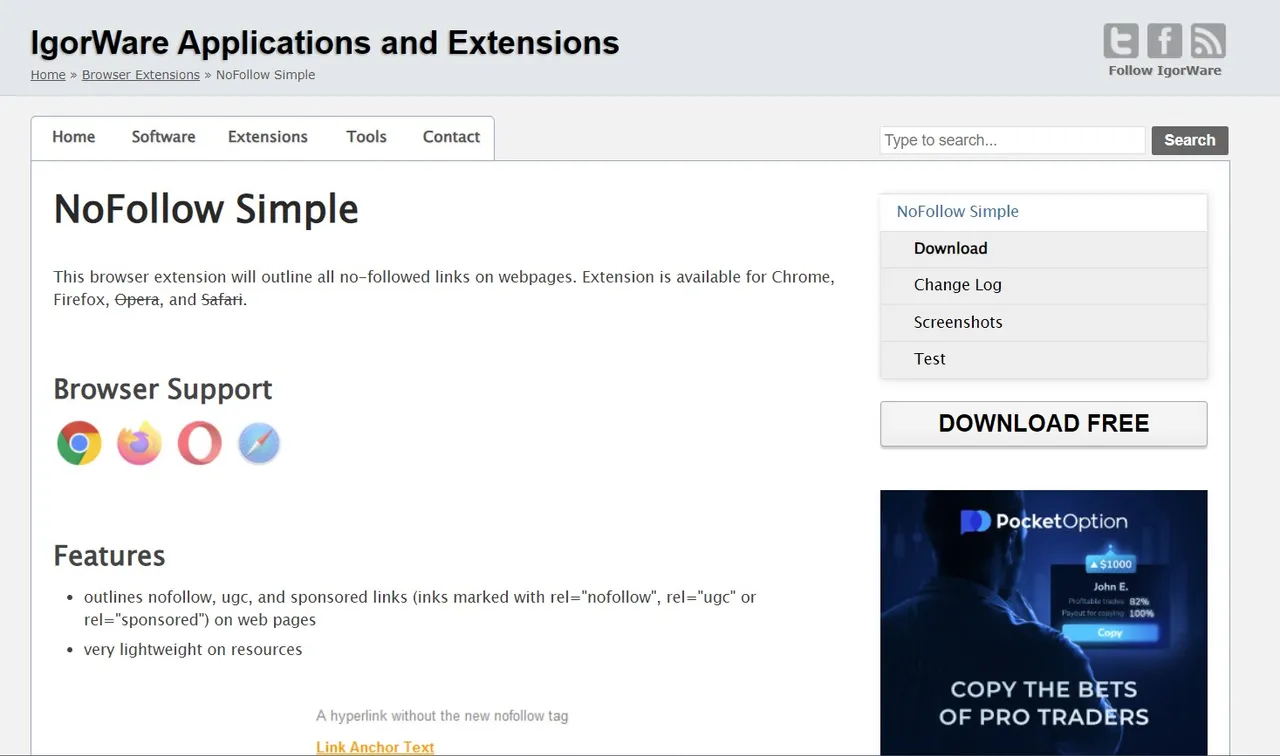
Task: Click the 'Copy' button in the ad
Action: pos(1110,633)
